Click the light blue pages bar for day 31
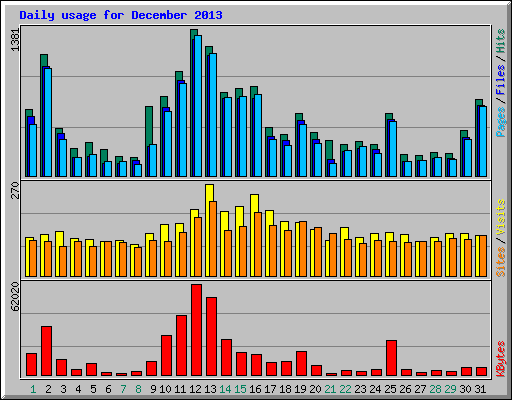Screen dimensions: 512x400 click(x=483, y=141)
